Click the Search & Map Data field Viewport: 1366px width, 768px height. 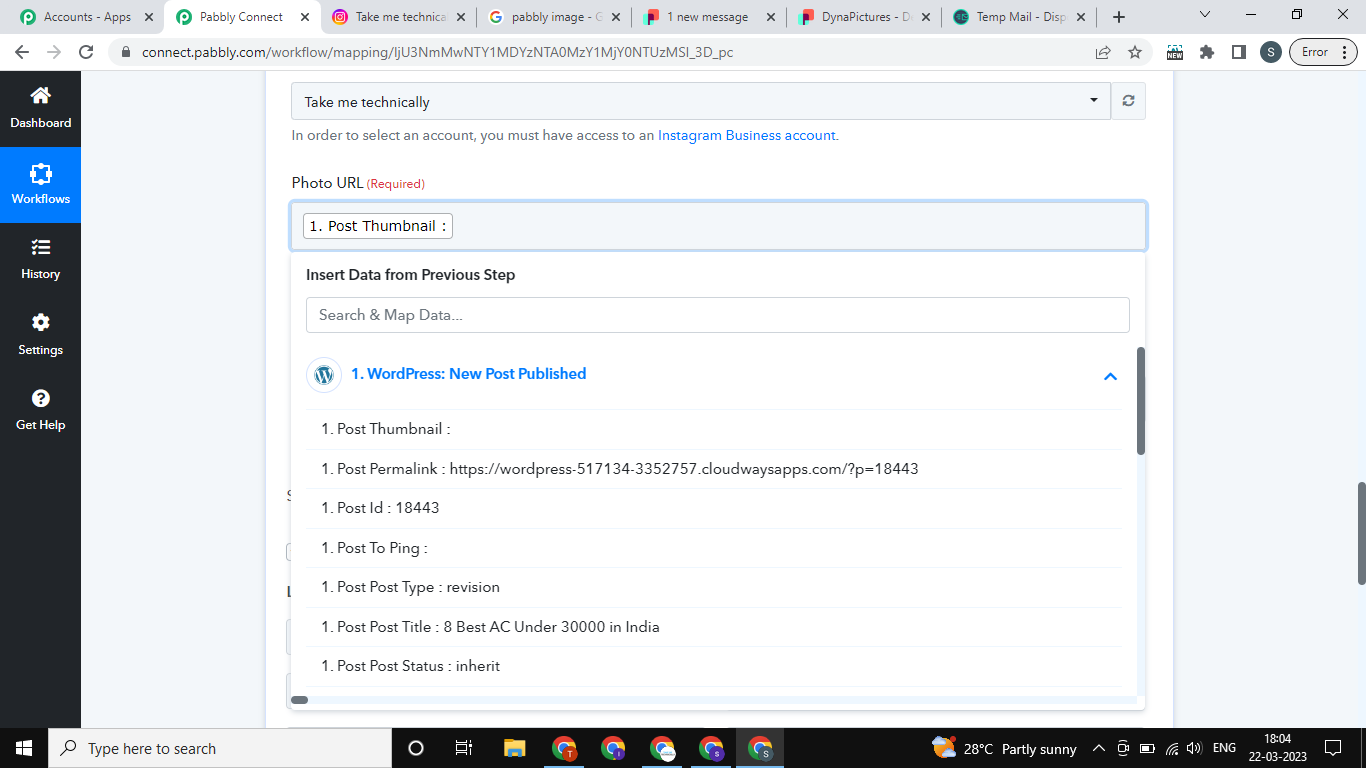(718, 315)
